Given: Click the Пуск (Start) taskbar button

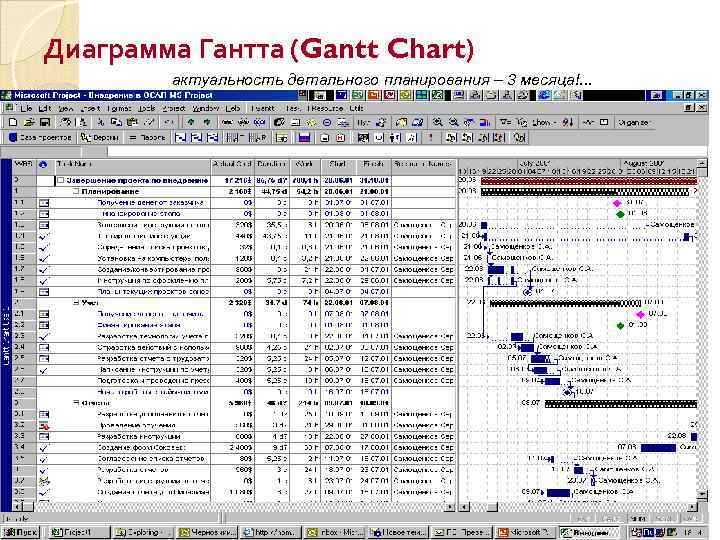Looking at the screenshot, I should coord(20,532).
